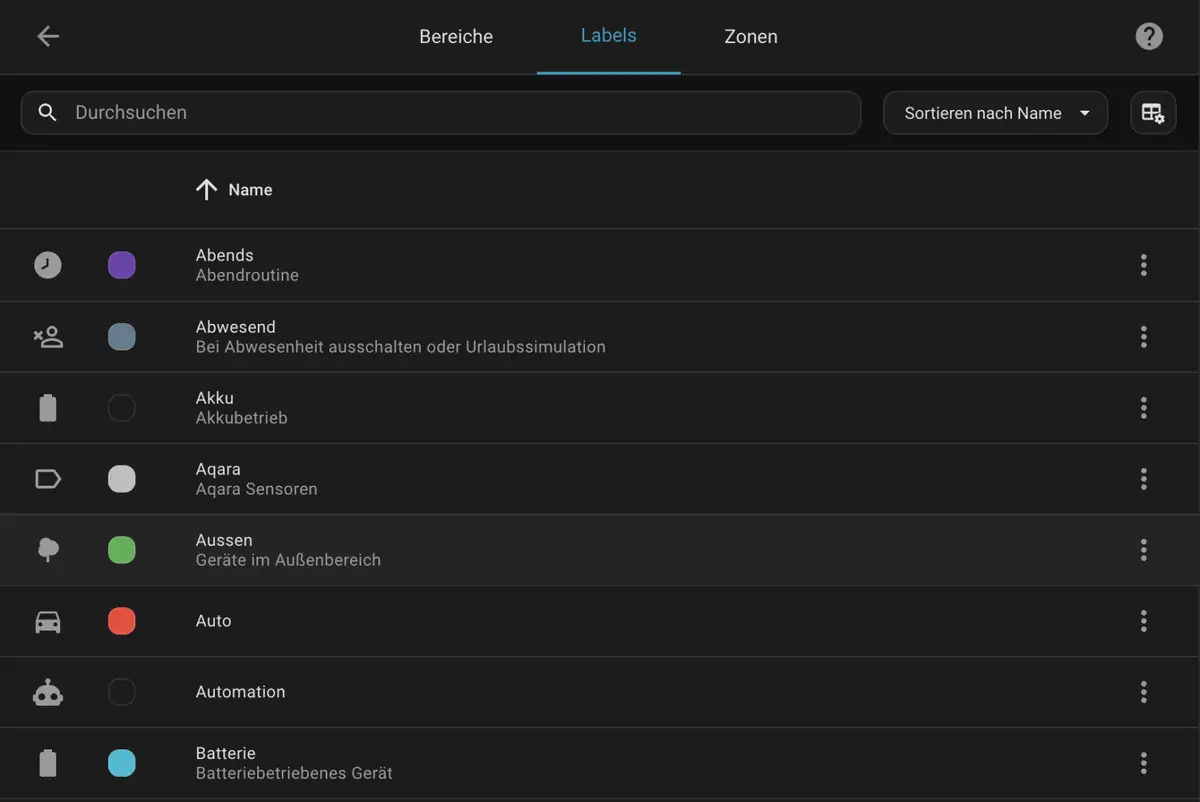The width and height of the screenshot is (1200, 802).
Task: Click the red color swatch for Auto
Action: pos(122,621)
